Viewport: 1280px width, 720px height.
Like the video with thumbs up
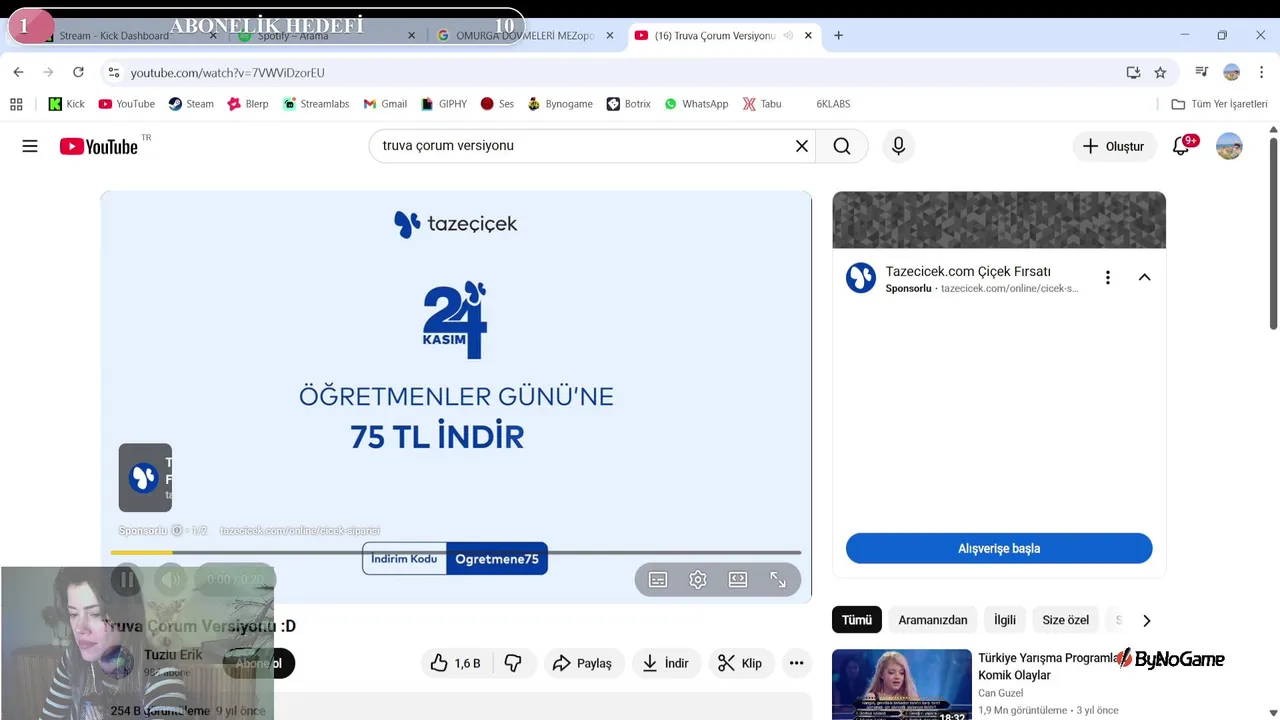pyautogui.click(x=456, y=663)
